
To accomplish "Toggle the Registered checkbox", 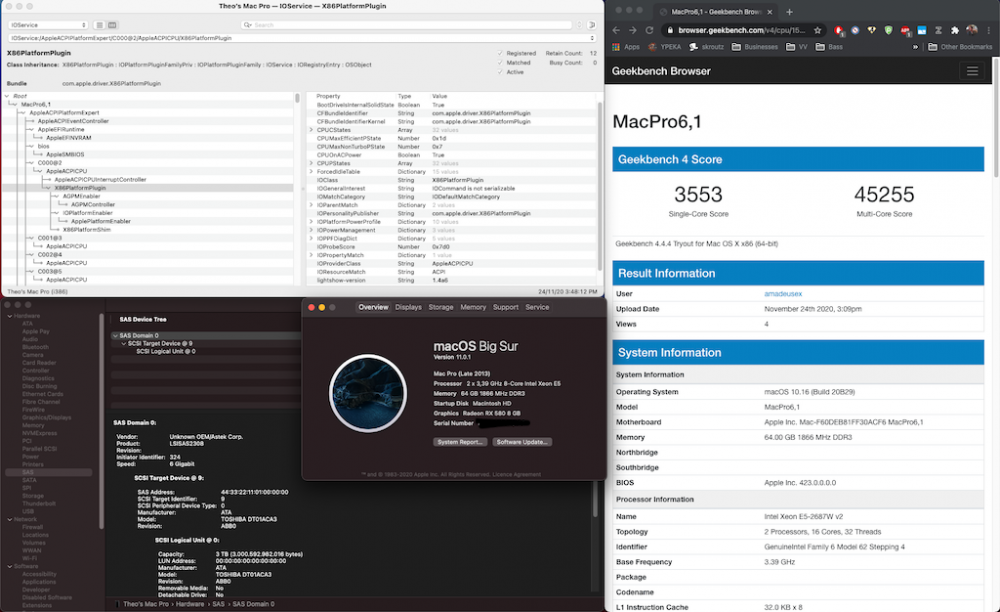I will tap(500, 53).
